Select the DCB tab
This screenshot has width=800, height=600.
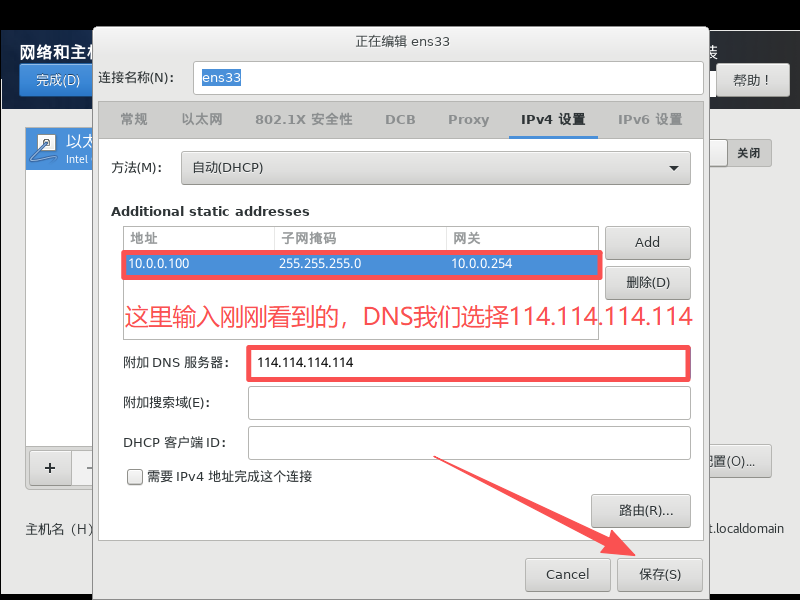point(400,119)
